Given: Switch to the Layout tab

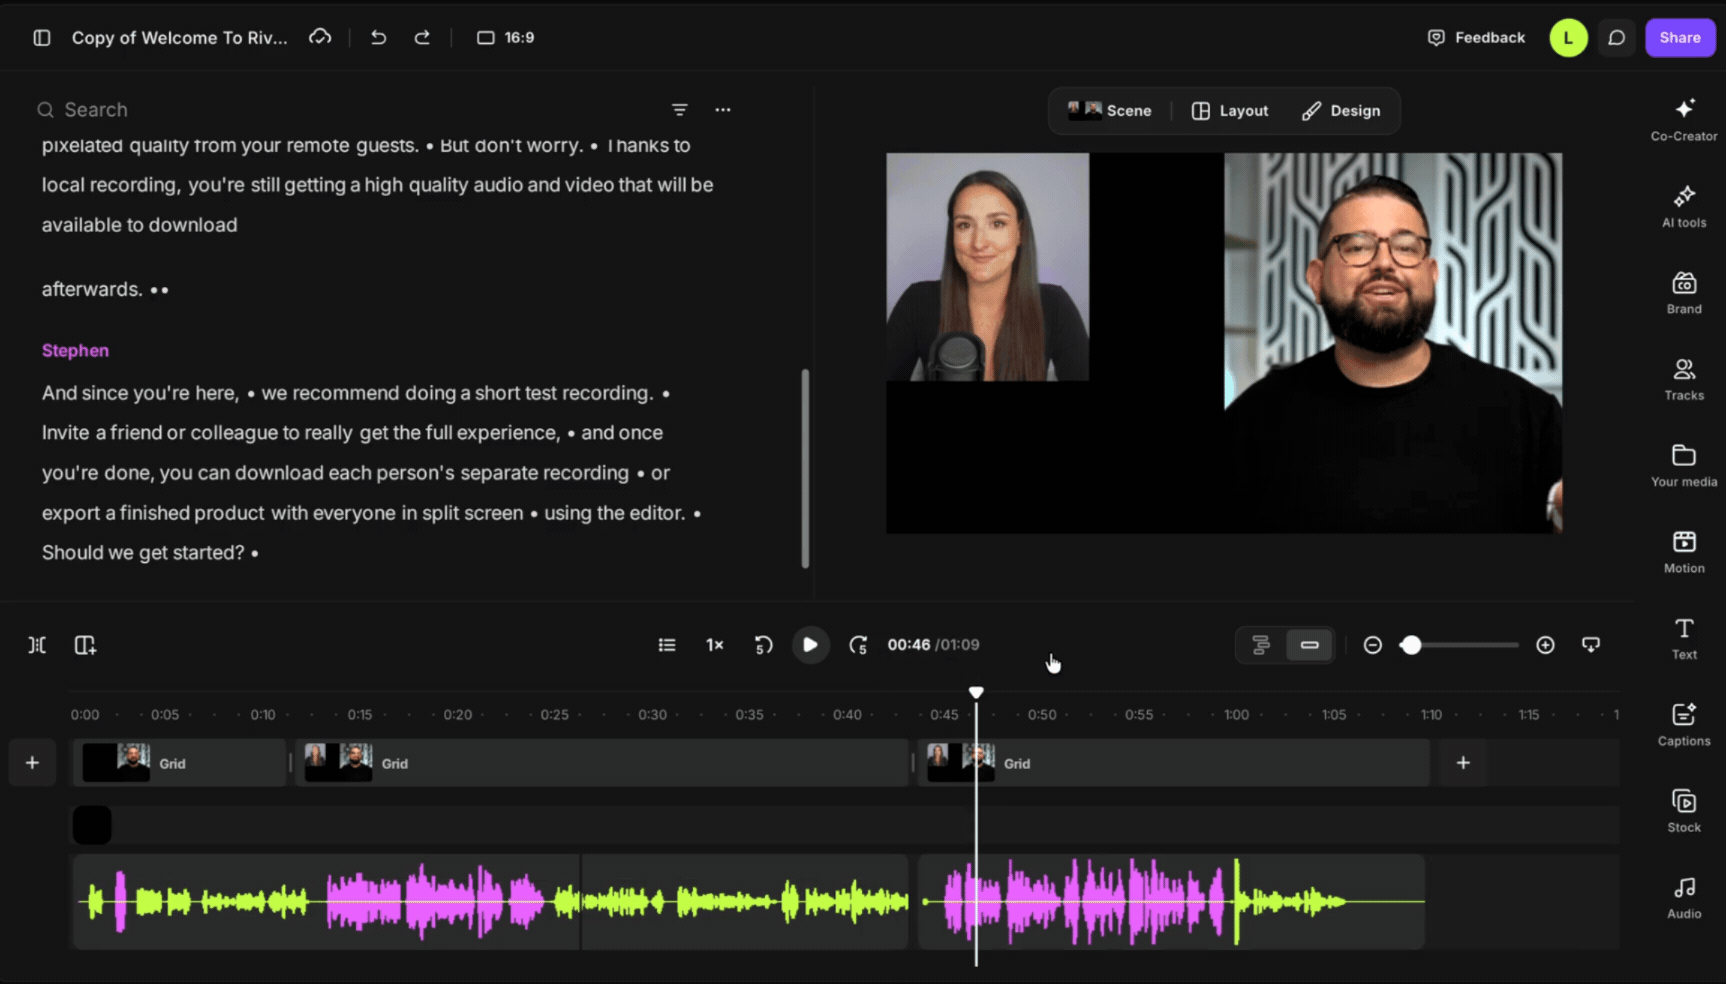Looking at the screenshot, I should pyautogui.click(x=1230, y=111).
